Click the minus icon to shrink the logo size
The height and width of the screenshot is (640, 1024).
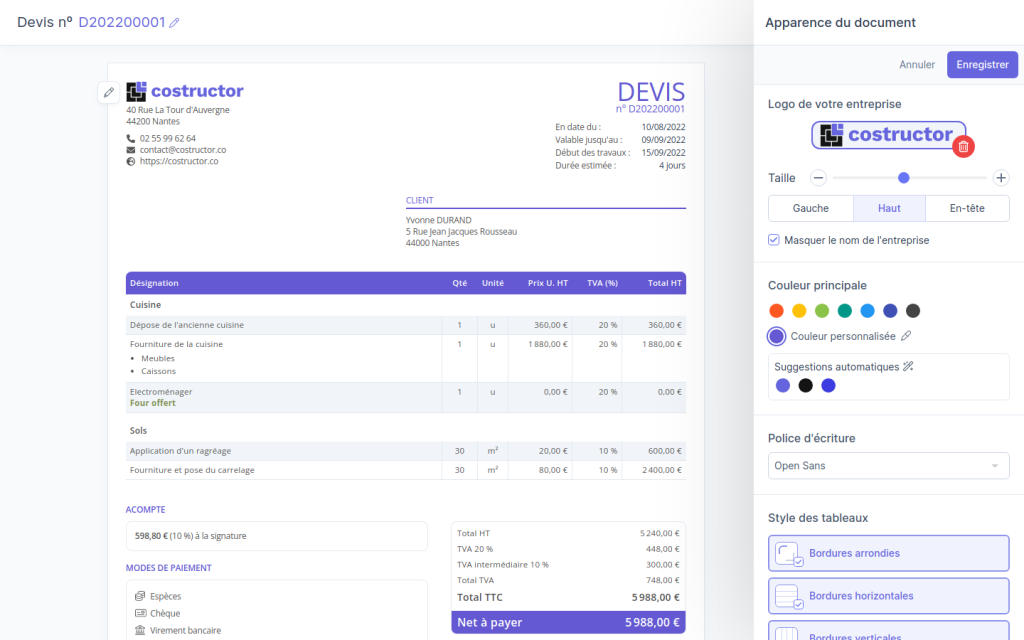click(x=818, y=177)
